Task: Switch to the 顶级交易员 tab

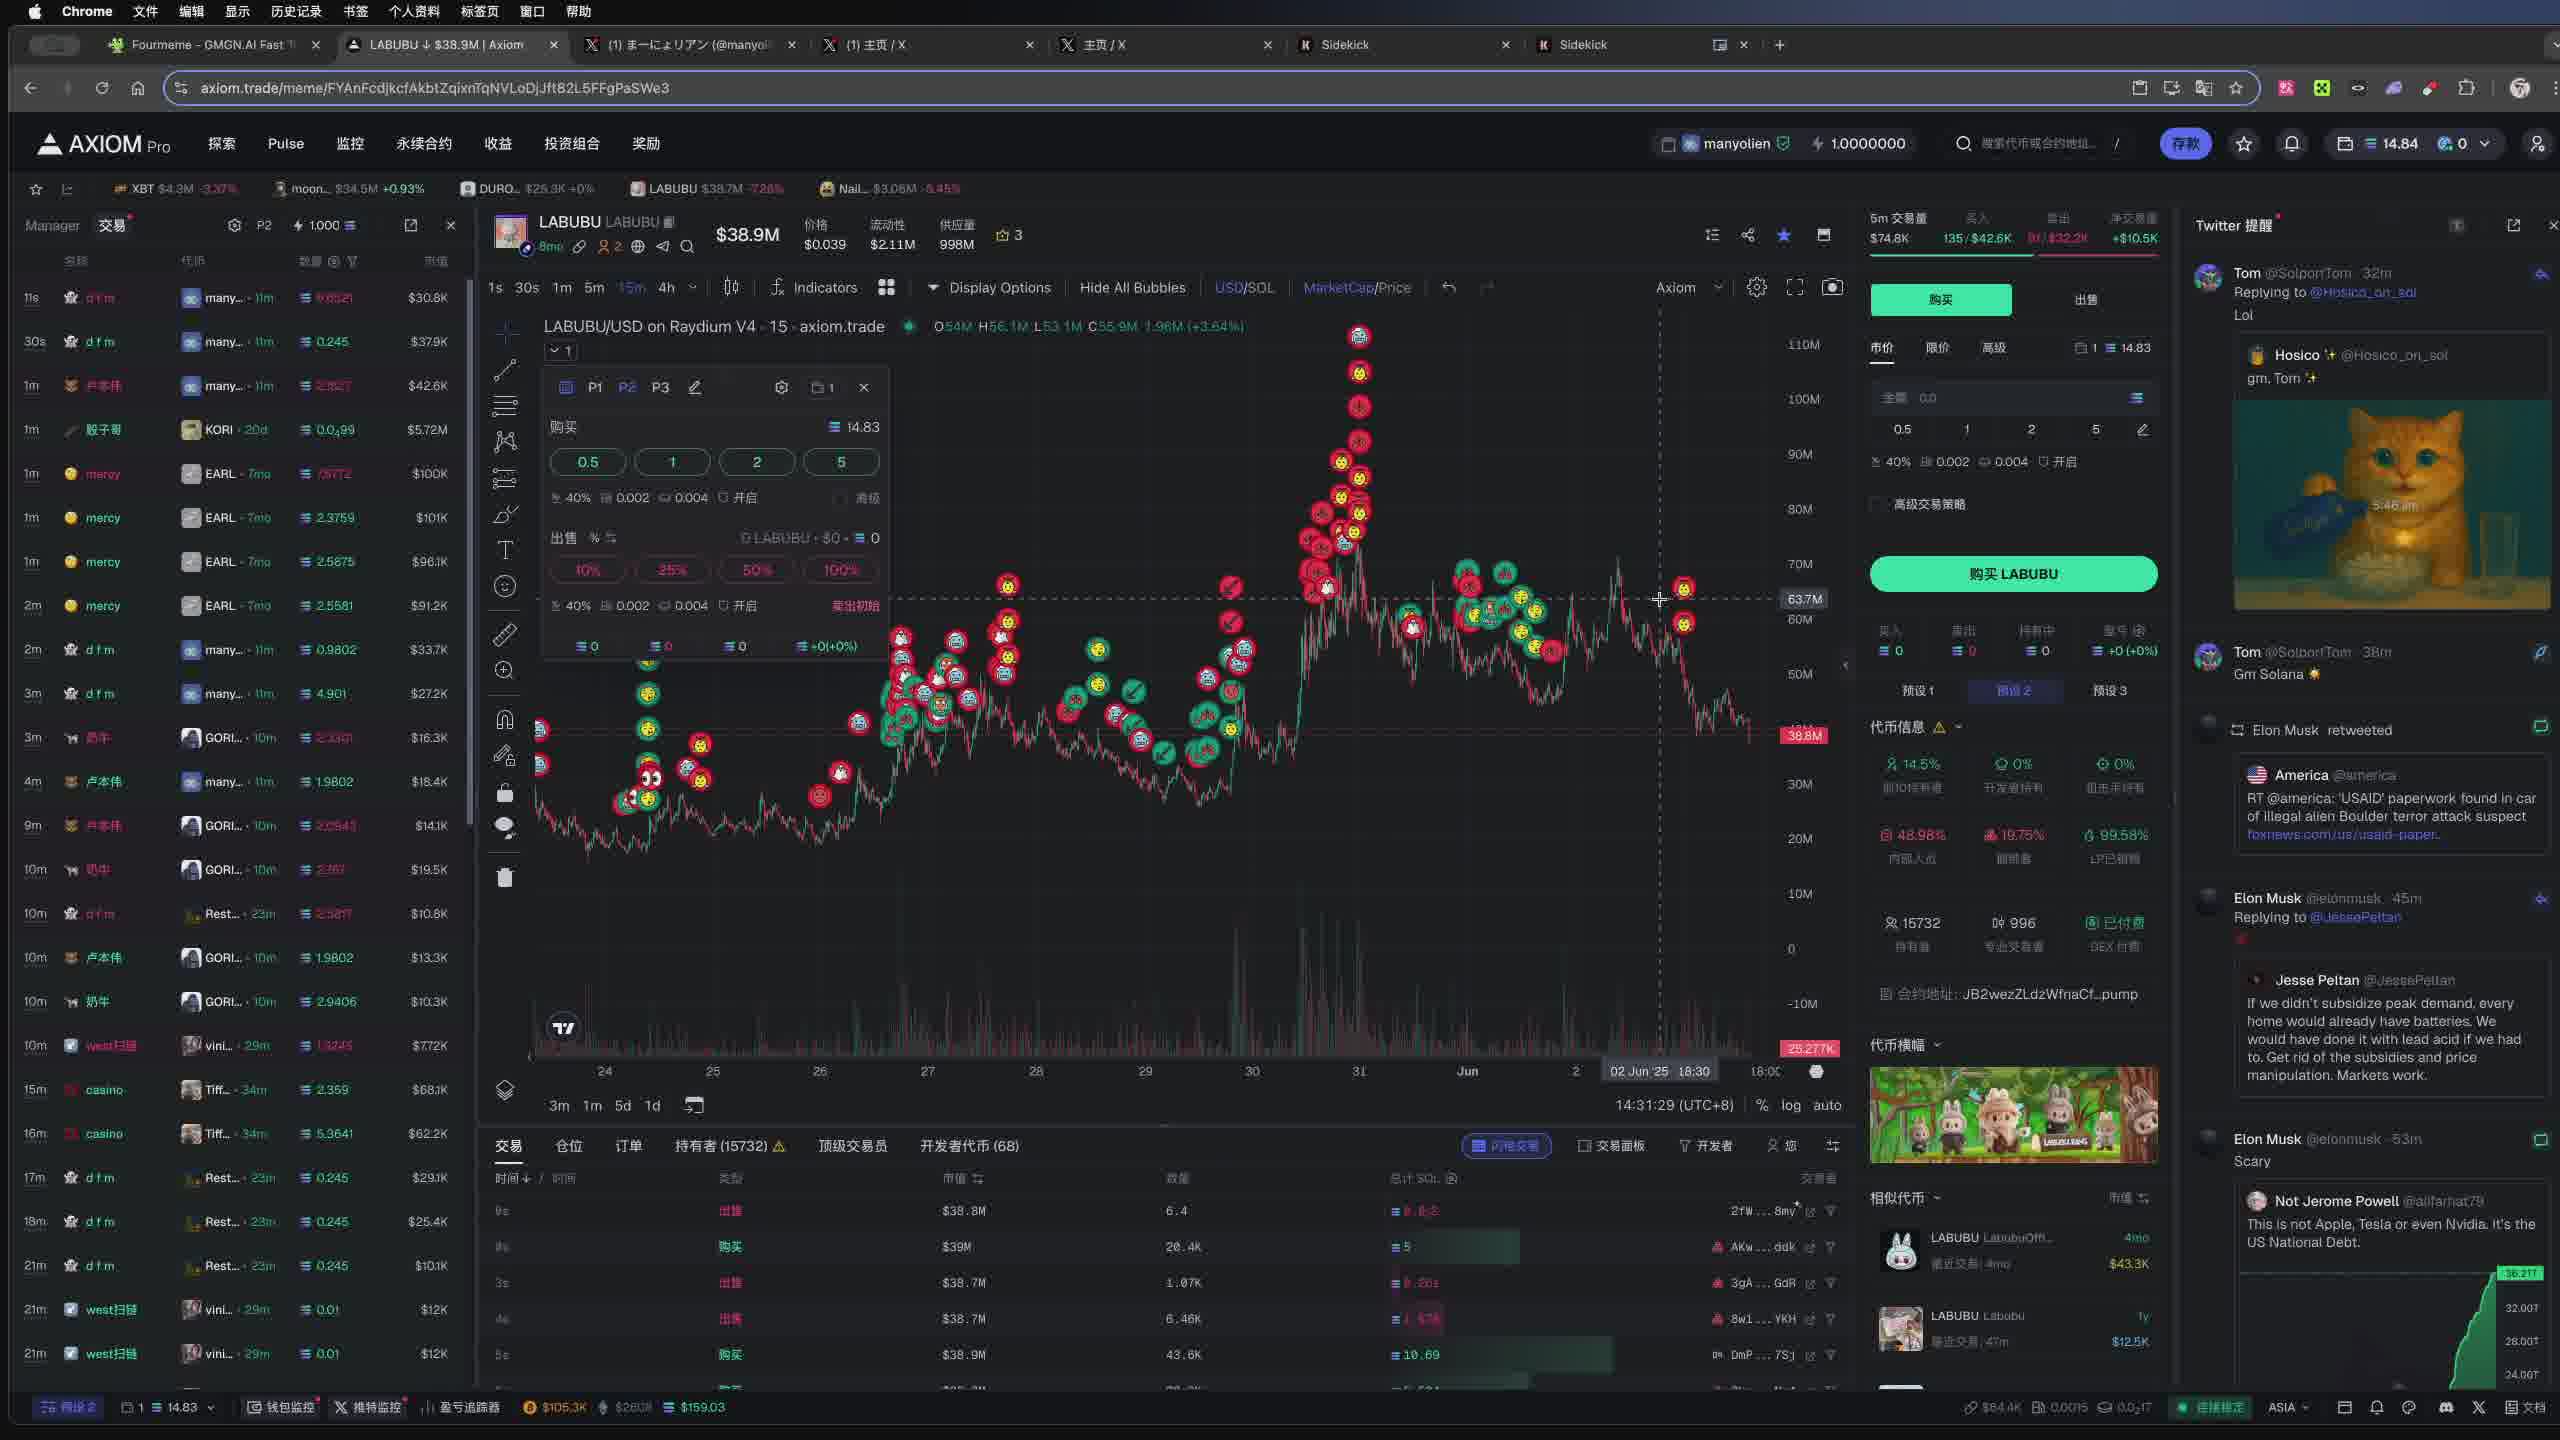Action: click(x=853, y=1146)
